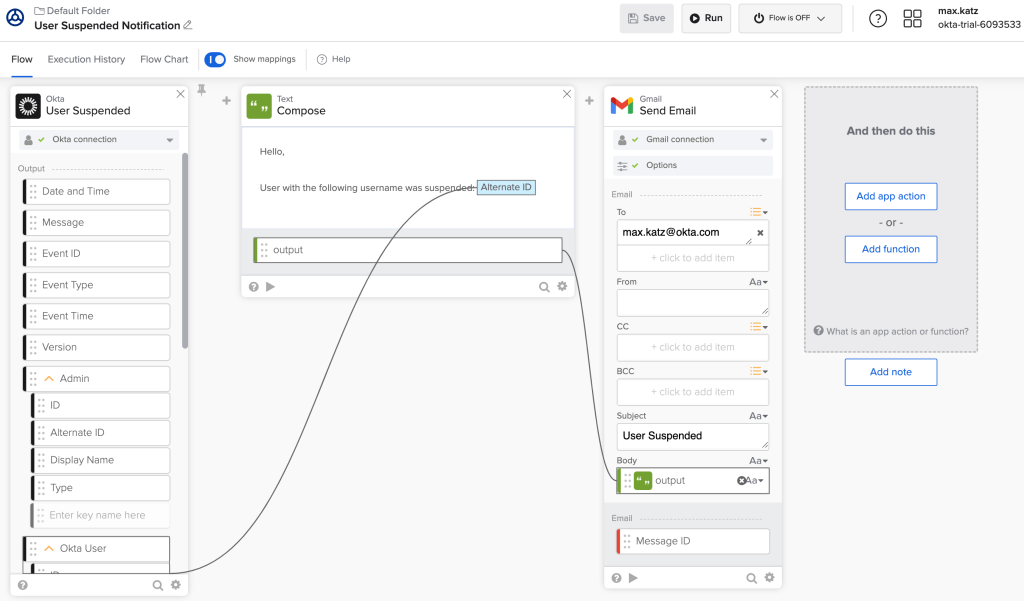Click the pin icon on the User Suspended card

point(200,92)
